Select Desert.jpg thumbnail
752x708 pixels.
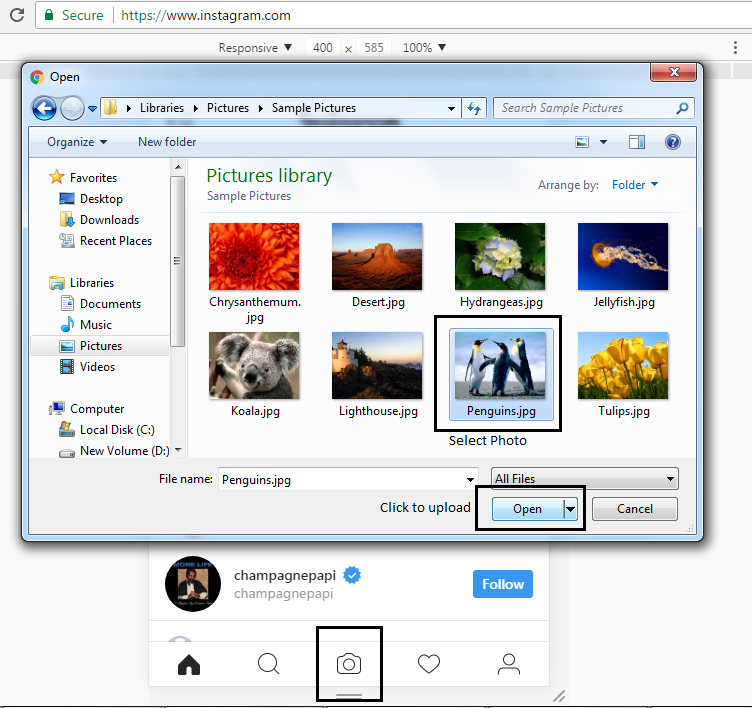point(377,257)
